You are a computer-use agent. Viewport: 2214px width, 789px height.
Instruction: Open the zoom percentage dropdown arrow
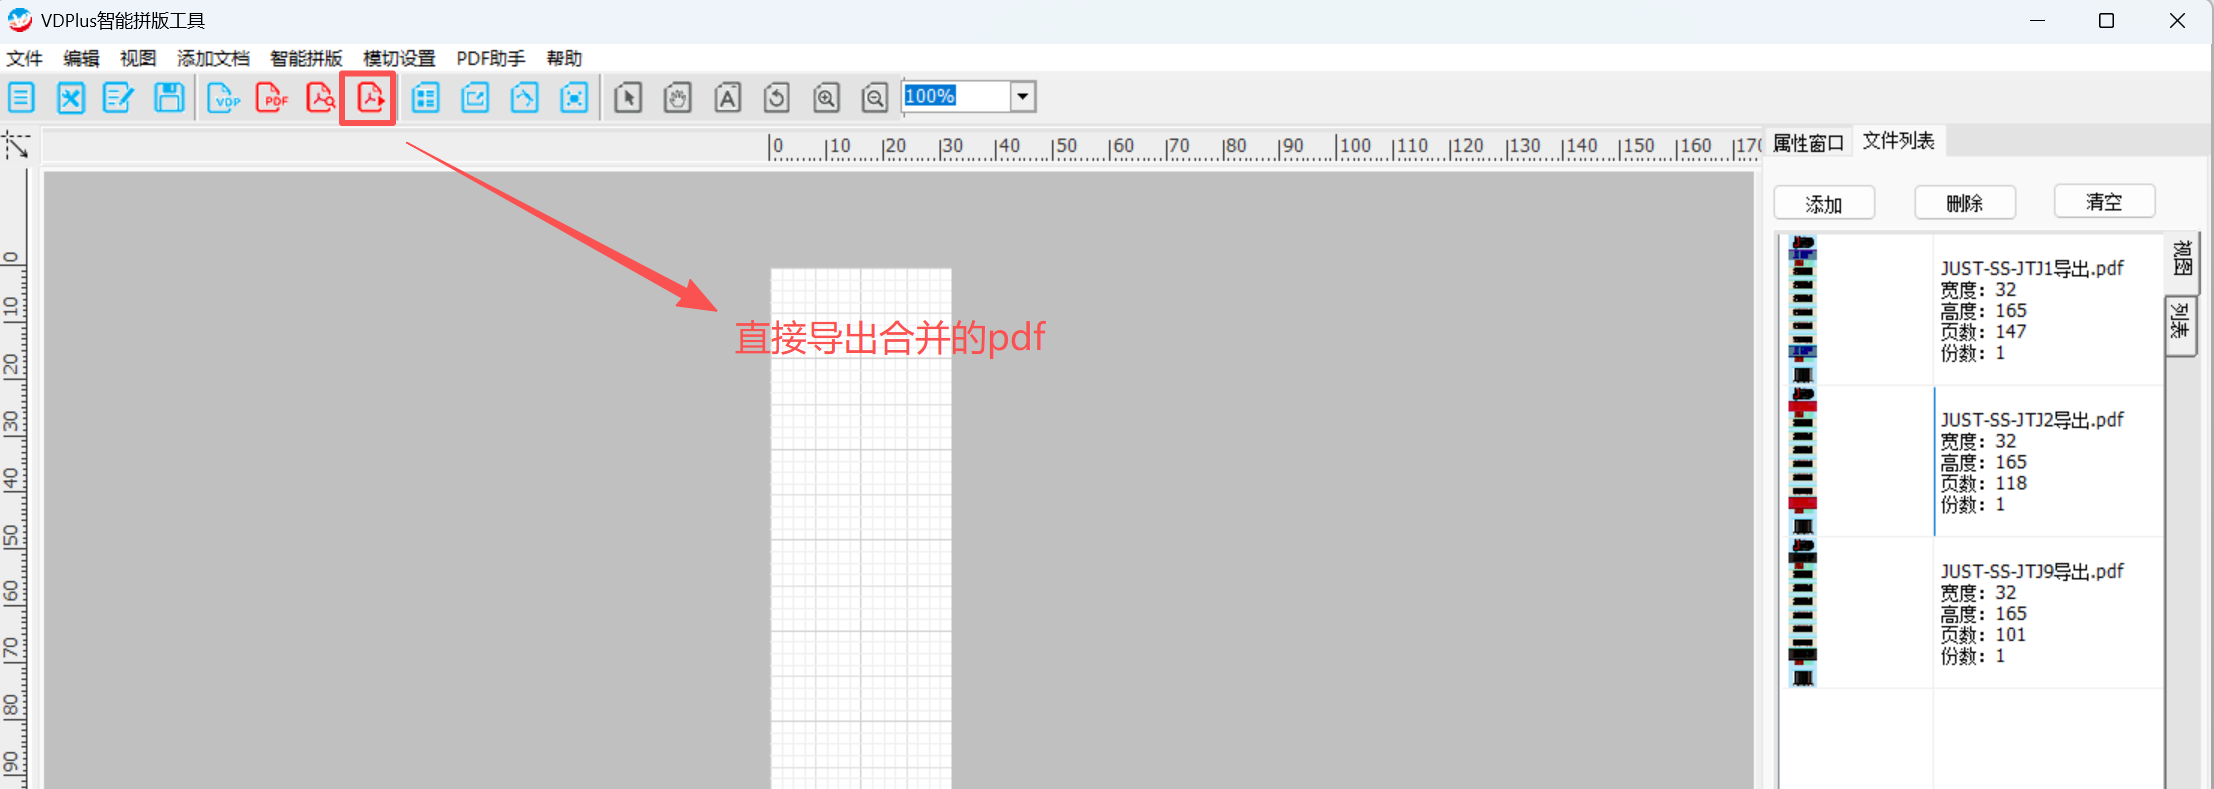coord(1022,97)
